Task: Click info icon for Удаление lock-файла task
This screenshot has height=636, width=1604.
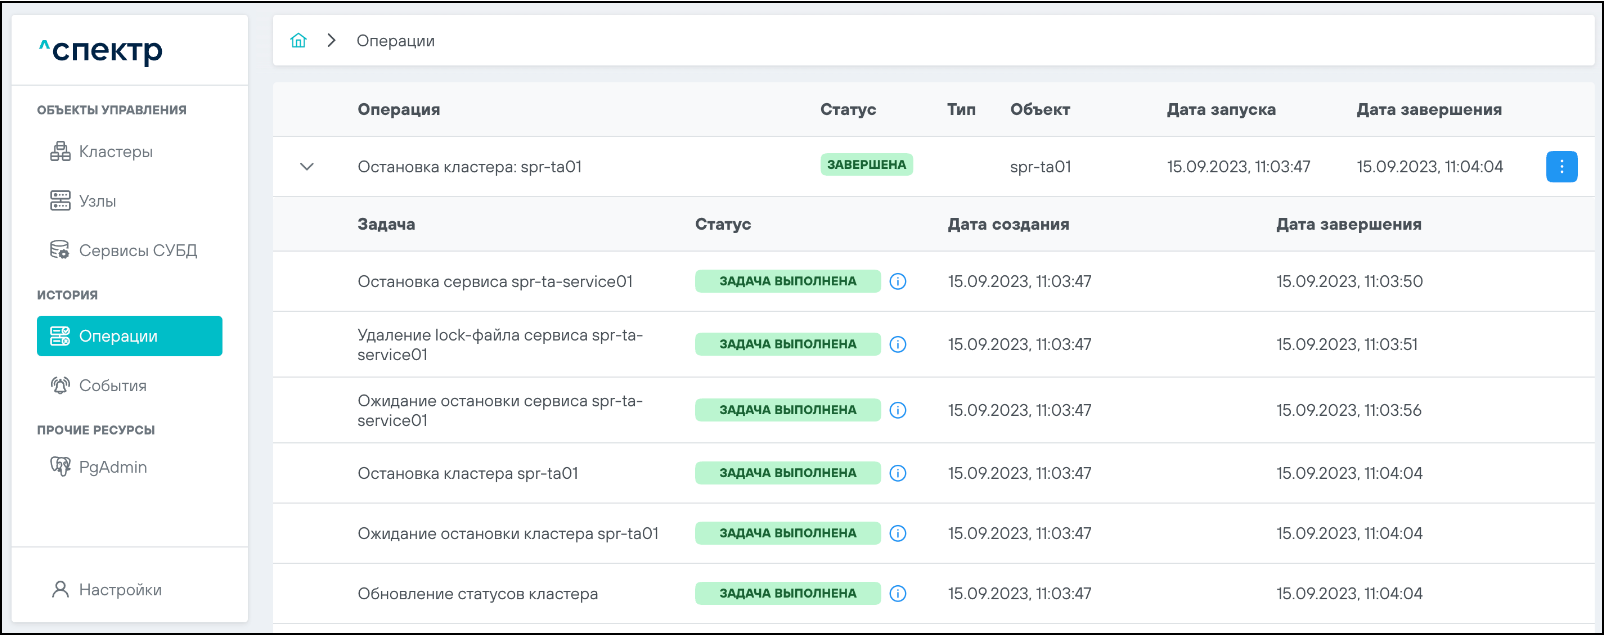Action: (898, 345)
